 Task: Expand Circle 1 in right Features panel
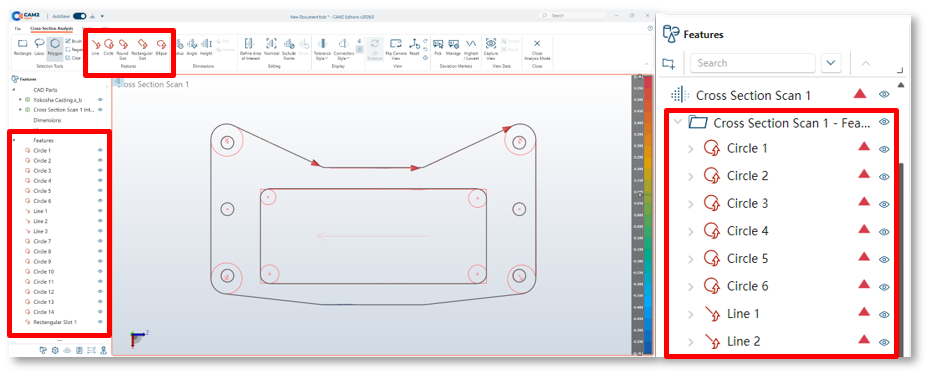pos(691,149)
